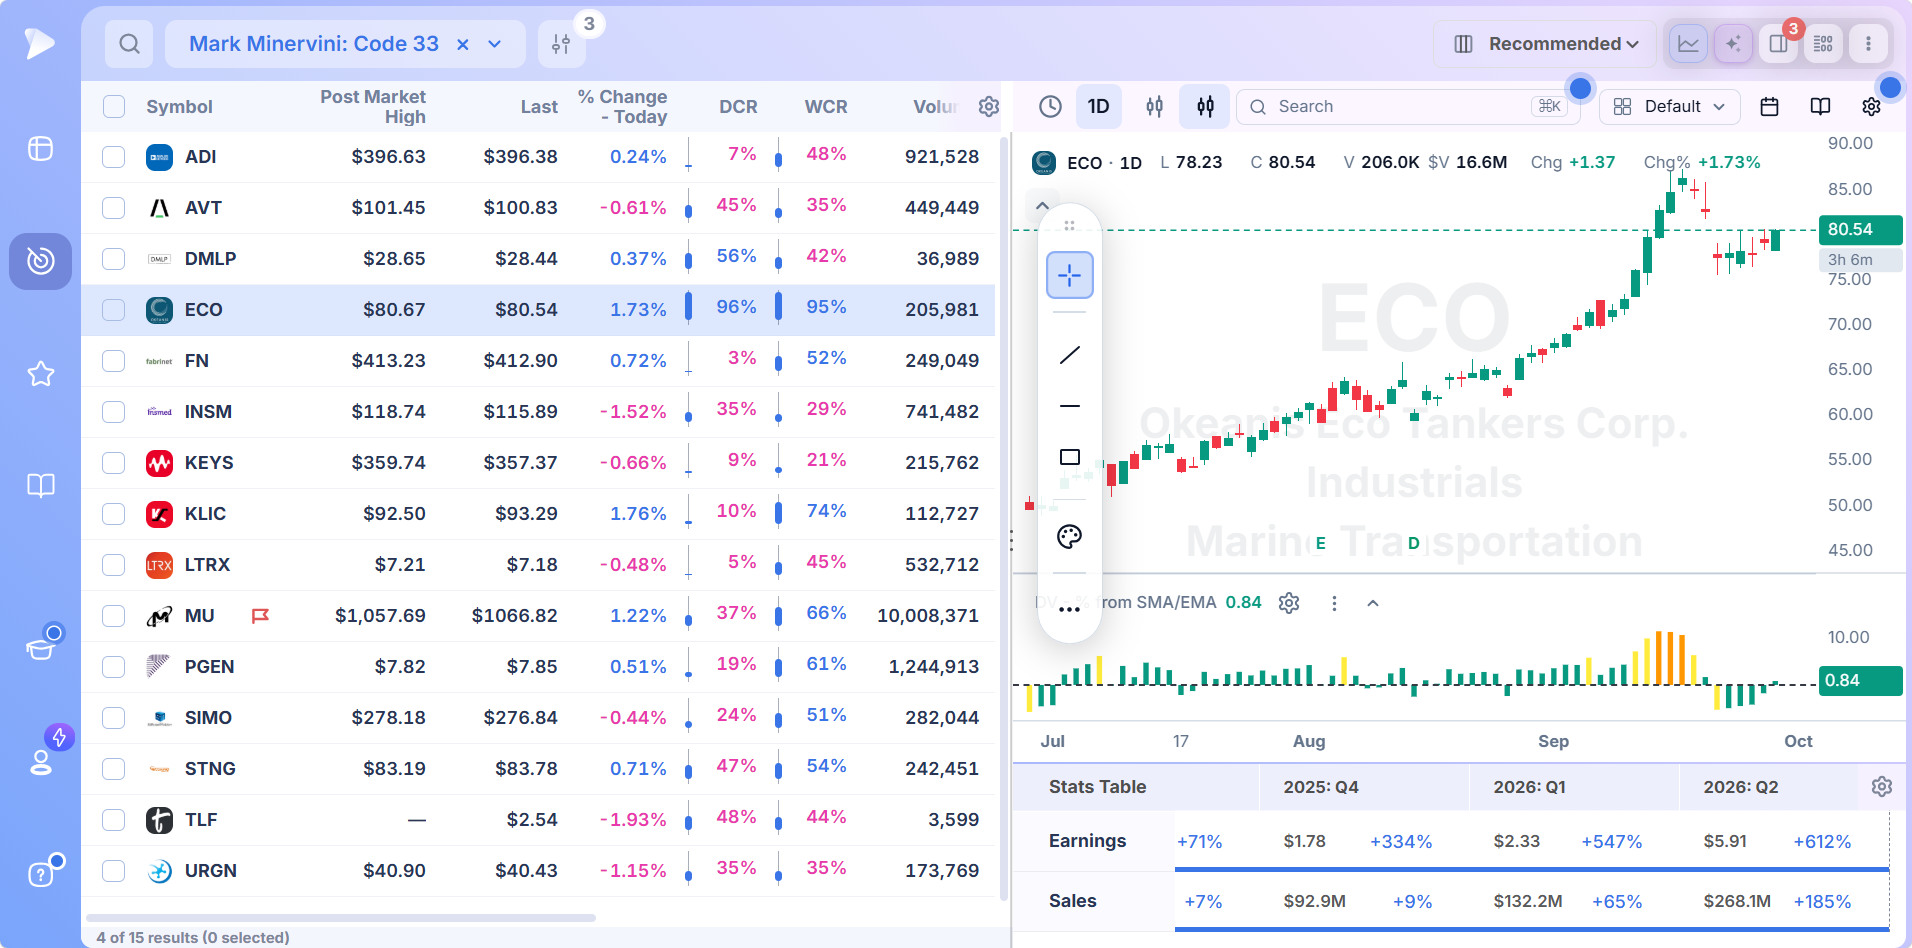Open indicator settings gear beside 0.84

pos(1289,603)
